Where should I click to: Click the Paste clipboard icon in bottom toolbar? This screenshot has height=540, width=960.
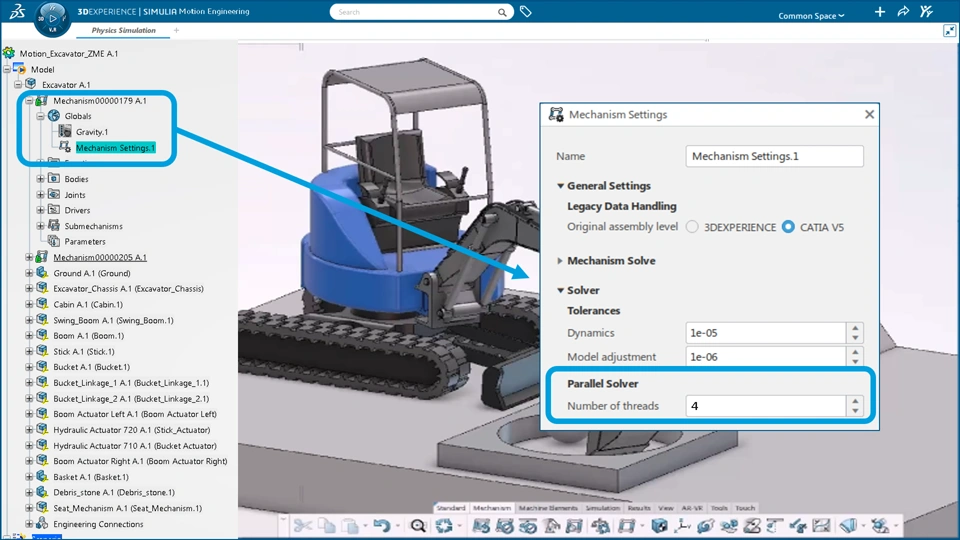click(350, 526)
